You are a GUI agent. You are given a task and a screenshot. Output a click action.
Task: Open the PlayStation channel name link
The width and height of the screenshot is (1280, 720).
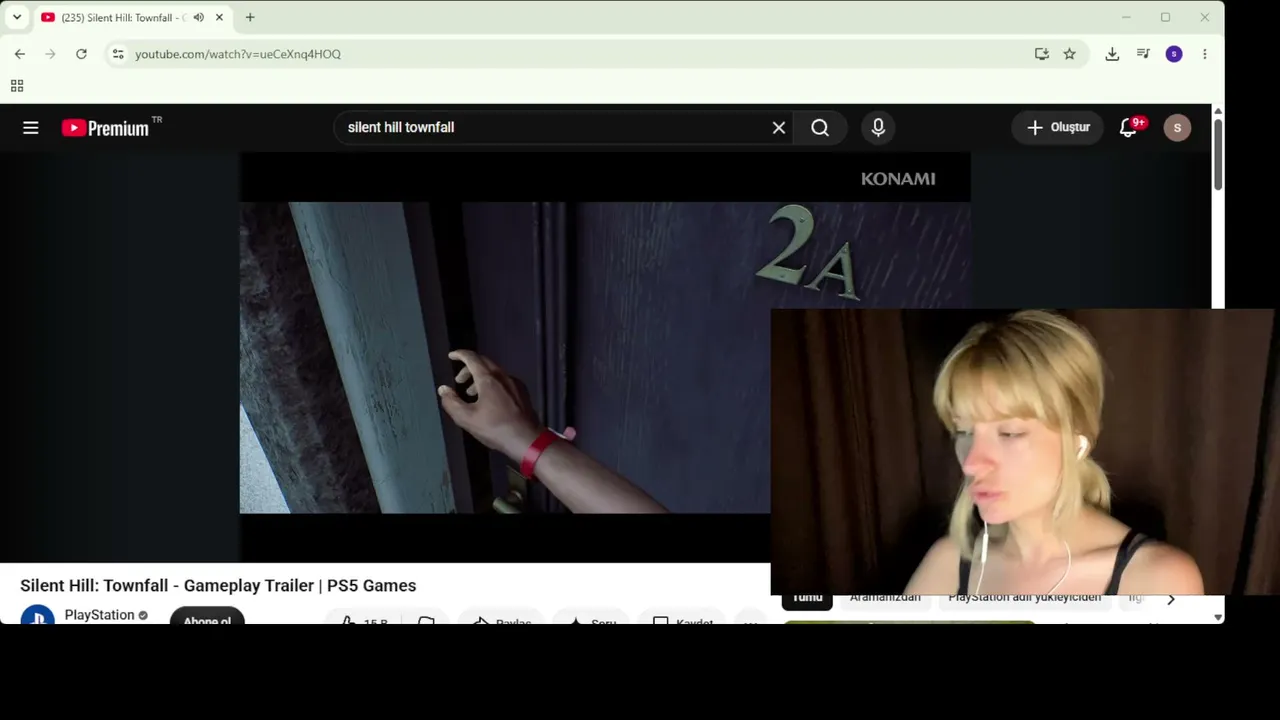pos(99,615)
